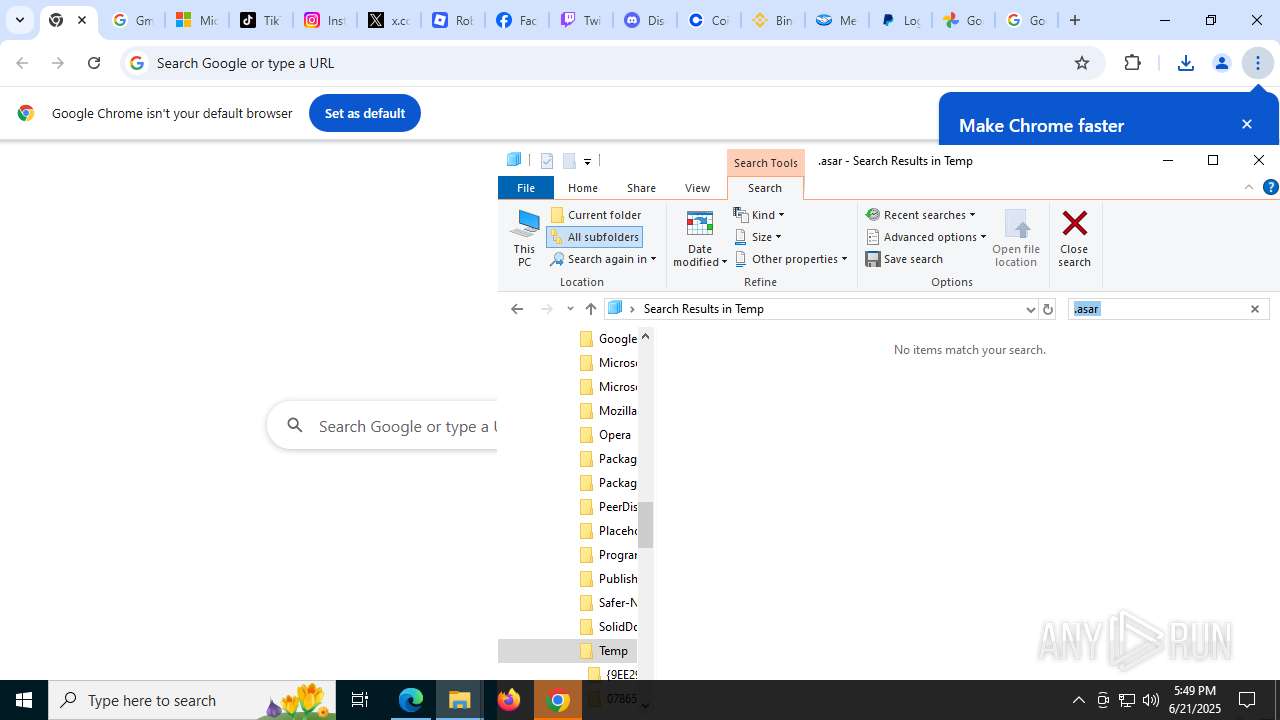Select the Search ribbon tab
This screenshot has width=1280, height=720.
click(x=765, y=188)
